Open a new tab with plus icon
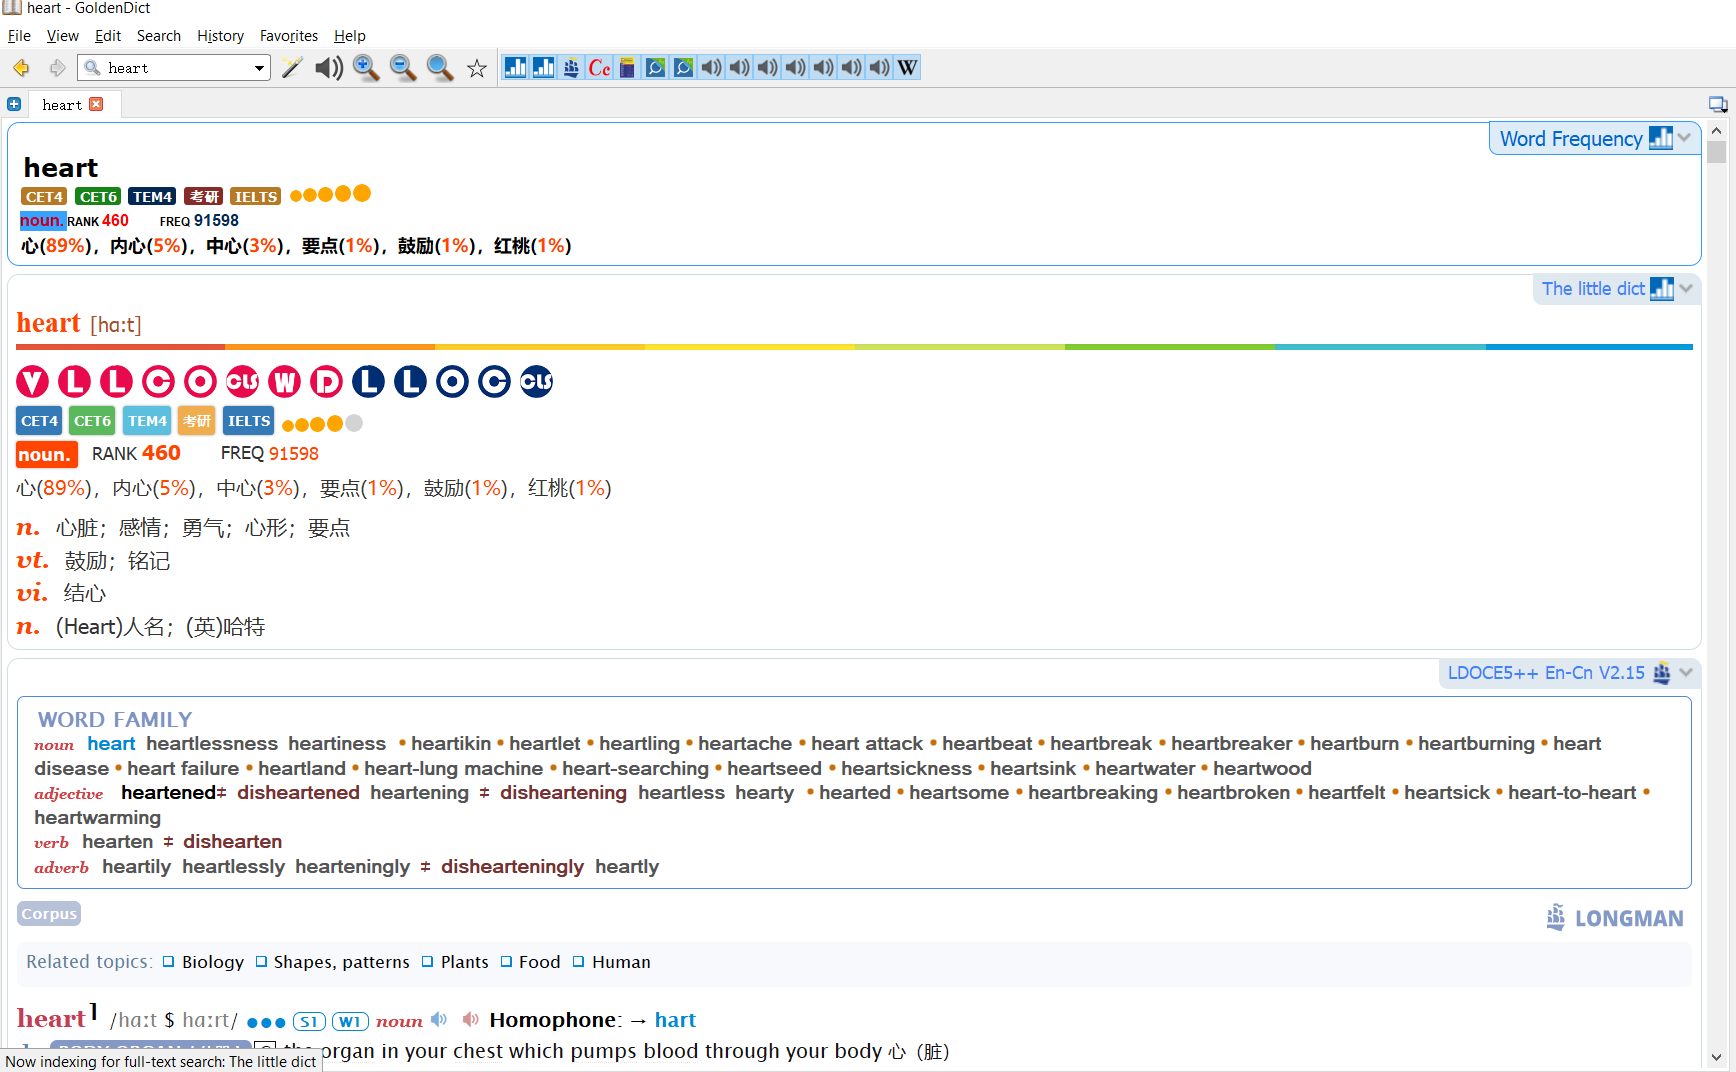The width and height of the screenshot is (1736, 1072). tap(14, 104)
